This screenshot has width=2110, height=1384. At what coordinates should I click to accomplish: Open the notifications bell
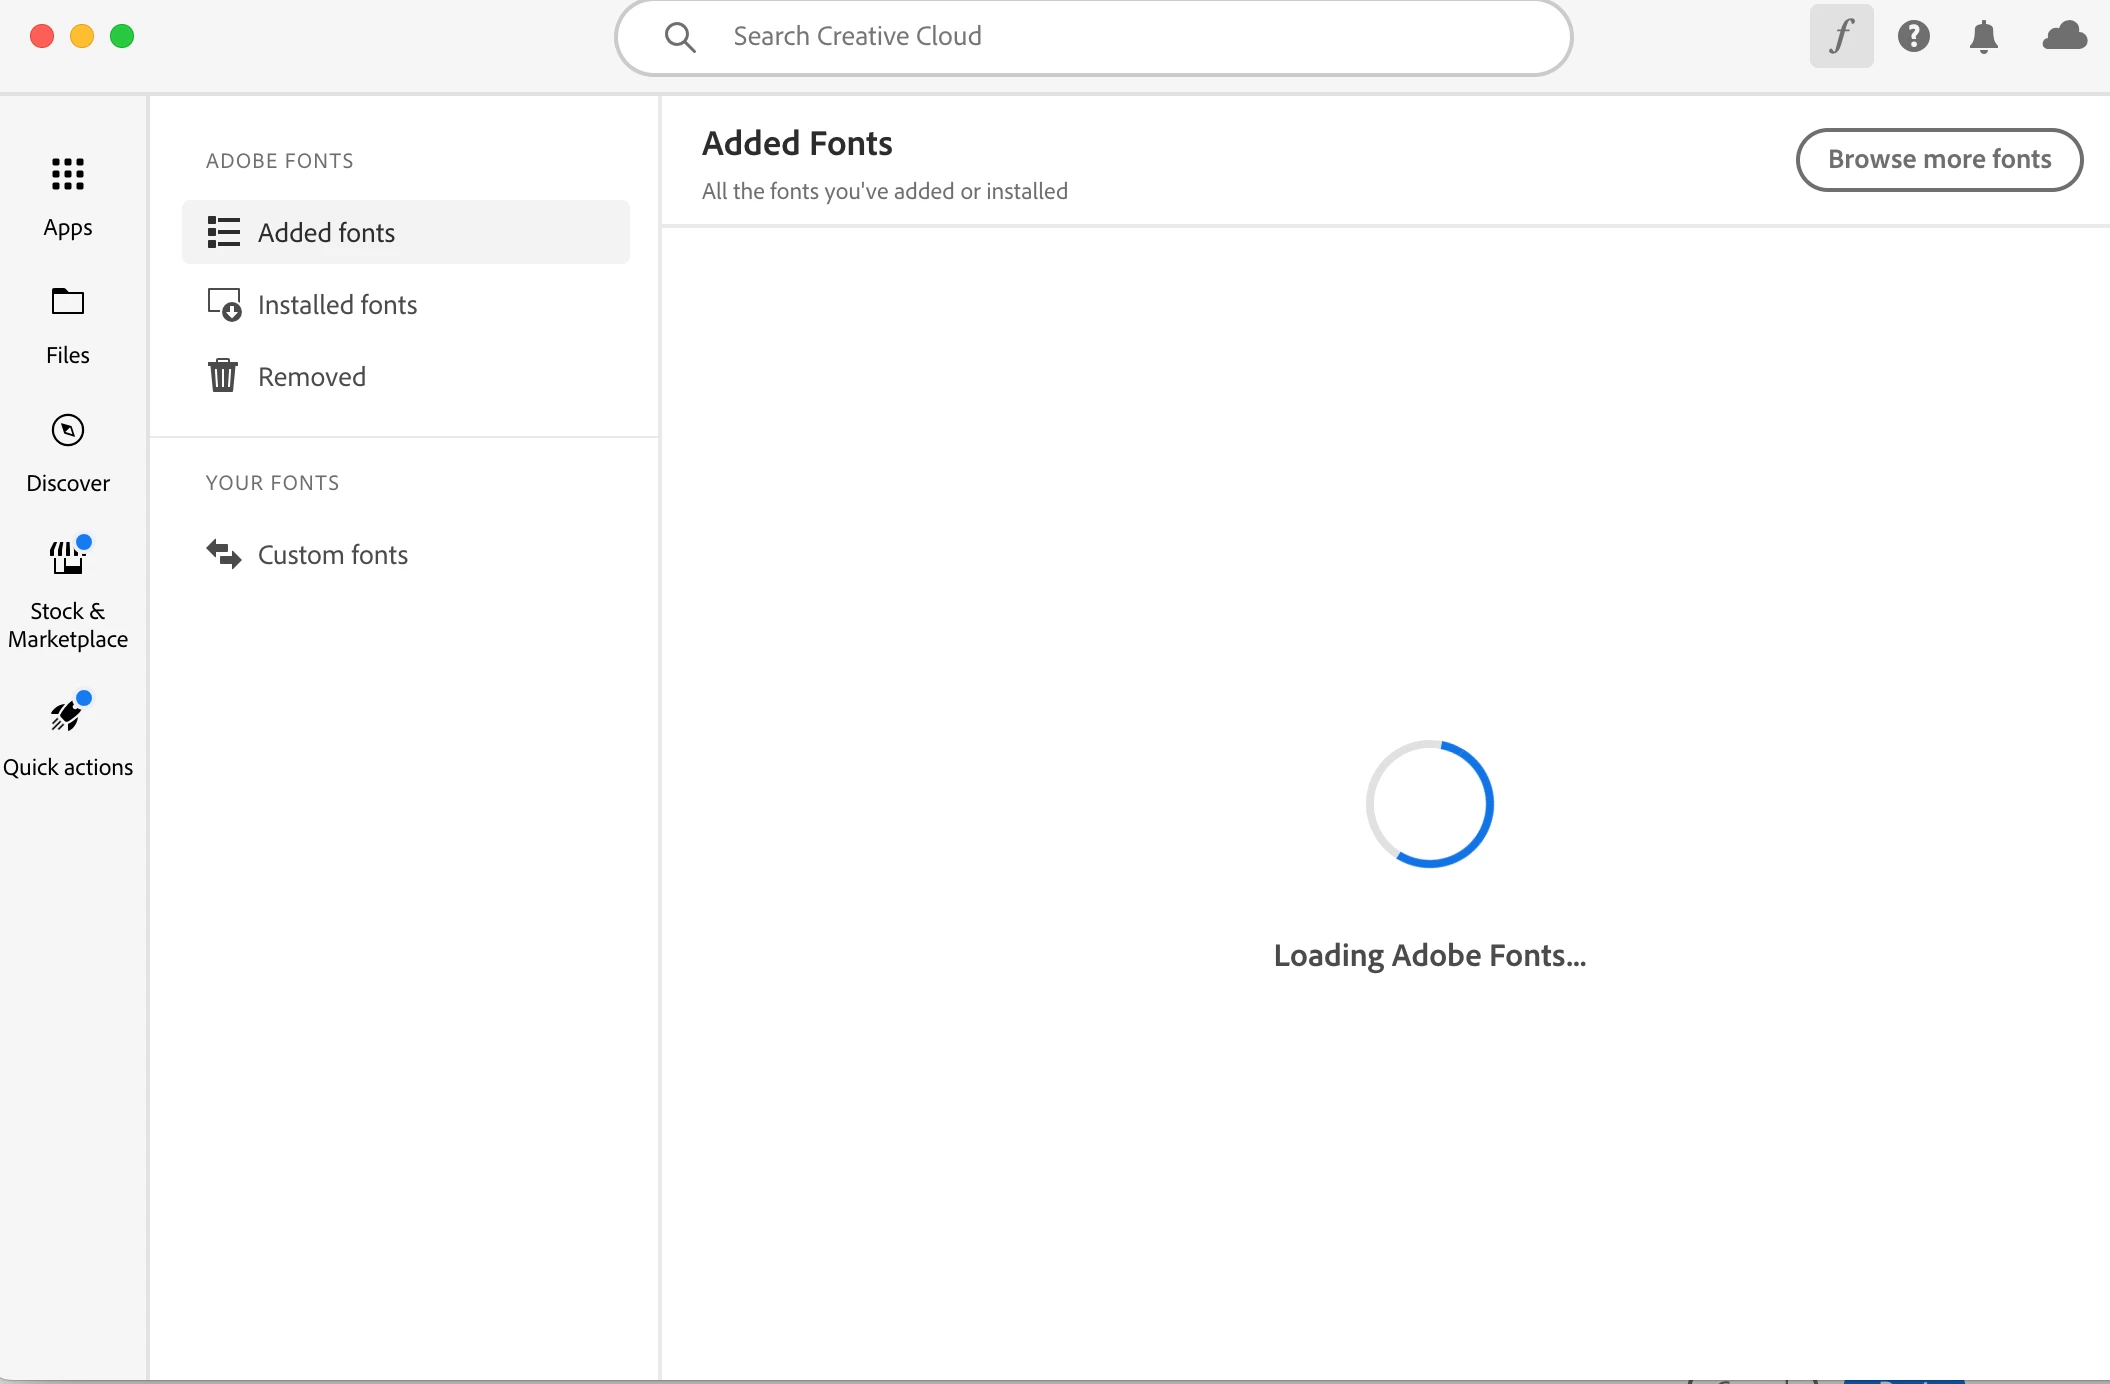[1983, 37]
